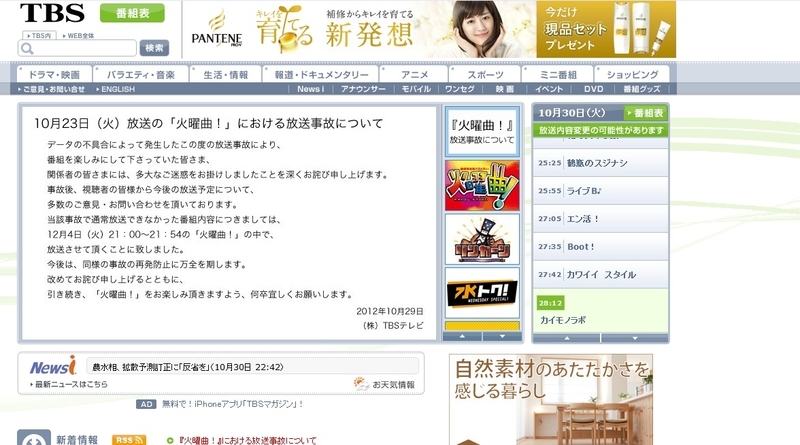Click the News i logo
Screen dimensions: 800x445
point(53,366)
